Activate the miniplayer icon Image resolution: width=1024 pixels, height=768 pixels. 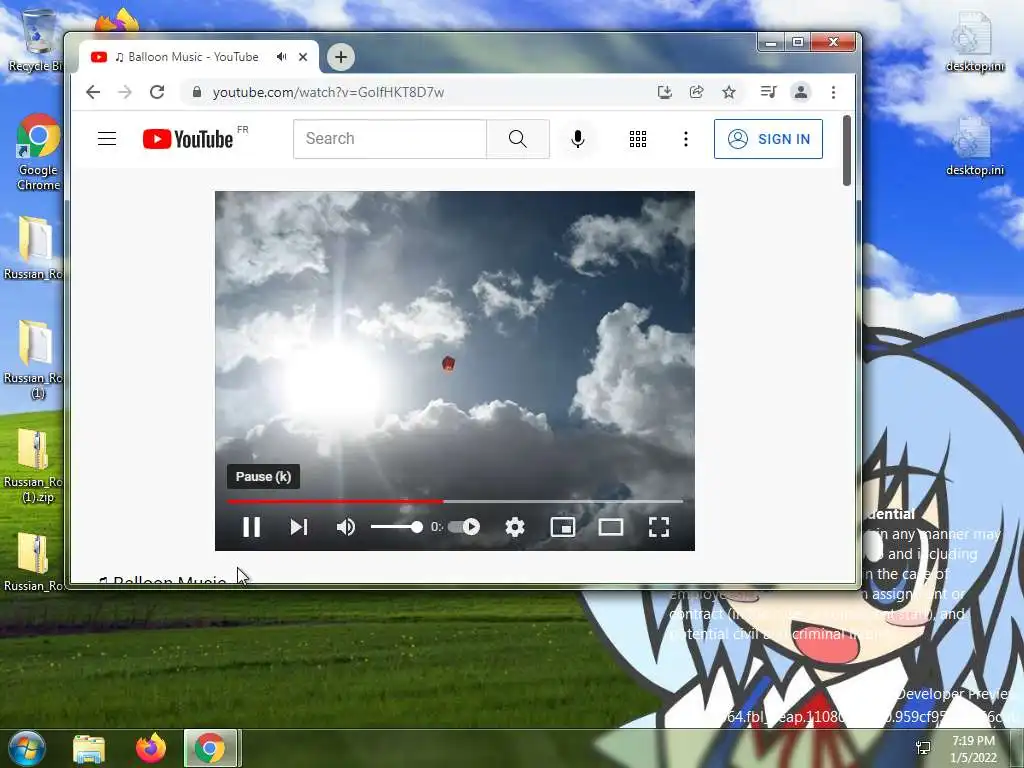(563, 527)
